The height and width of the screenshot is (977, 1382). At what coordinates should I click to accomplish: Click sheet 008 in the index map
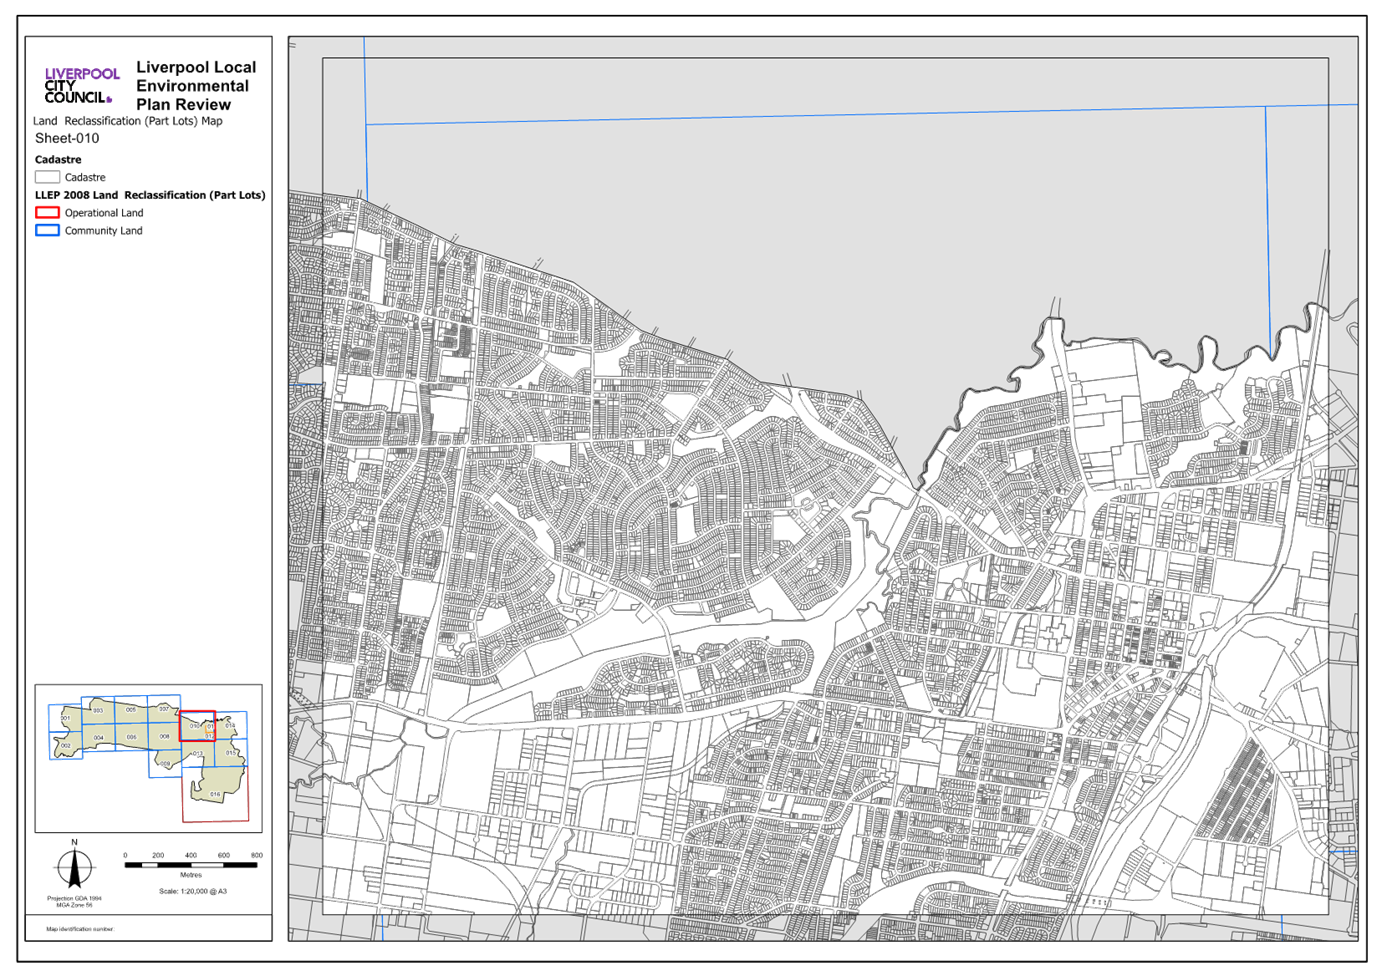(164, 736)
